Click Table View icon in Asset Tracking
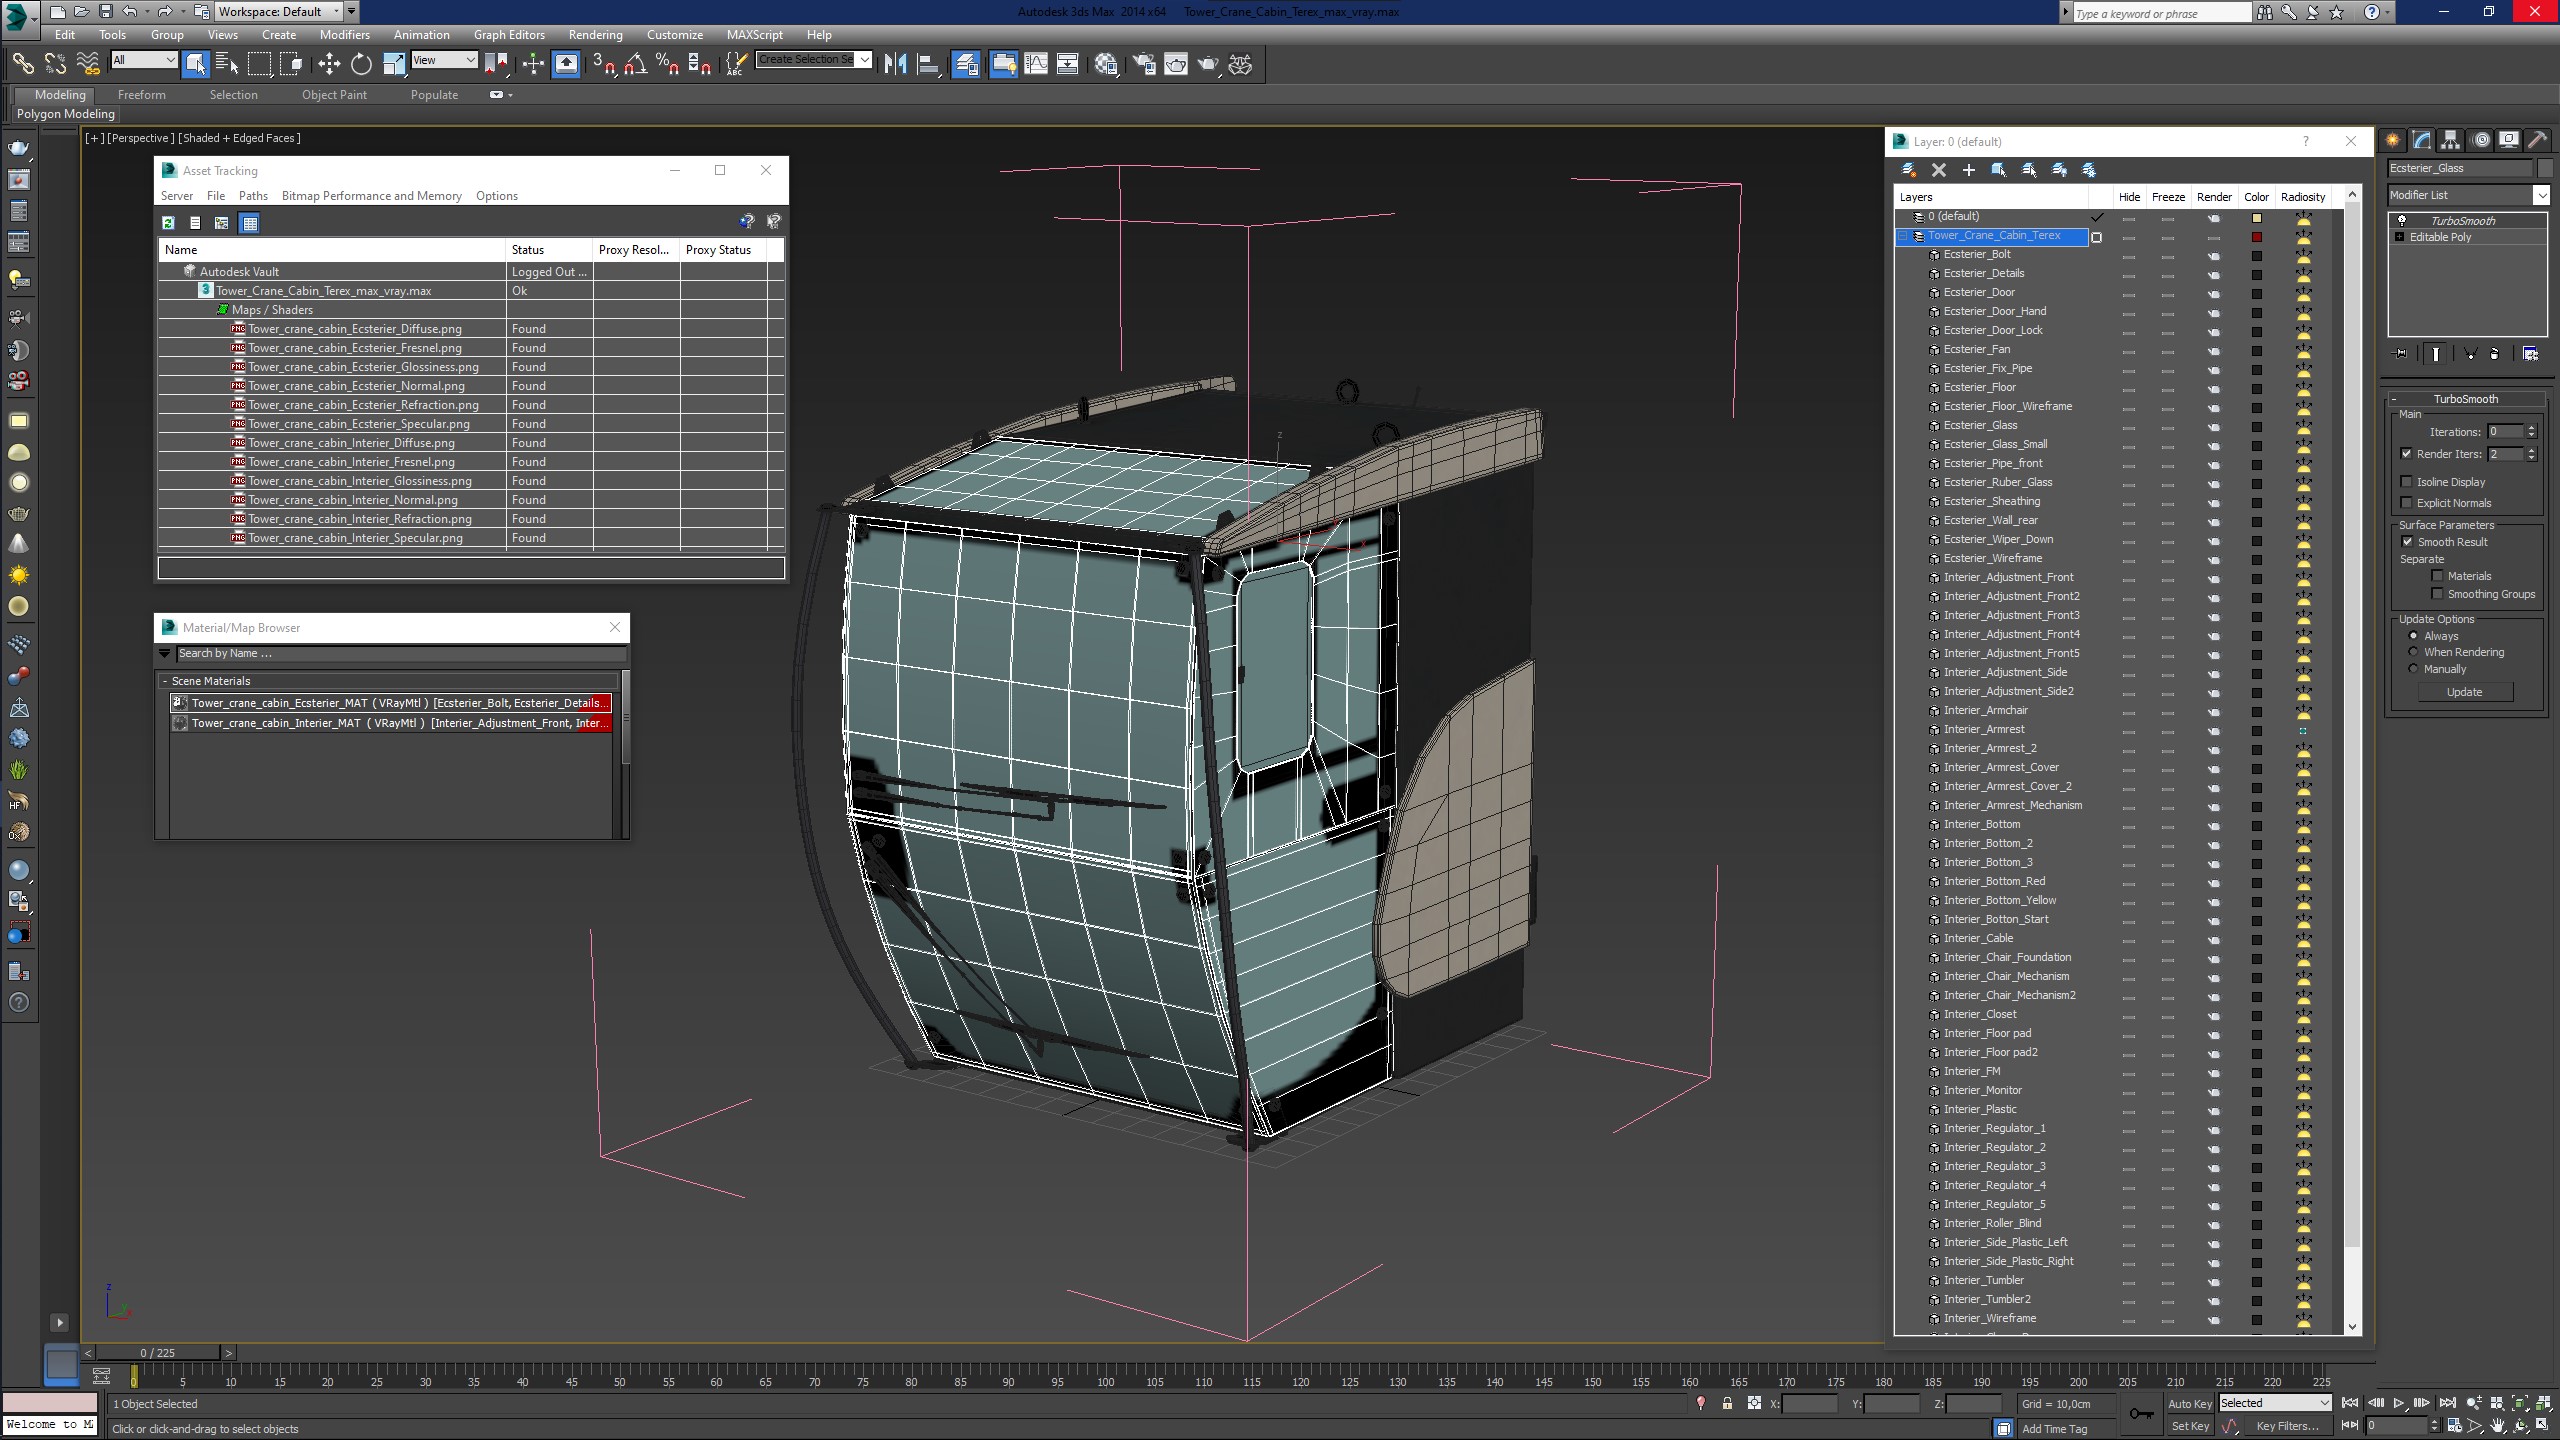 [250, 223]
